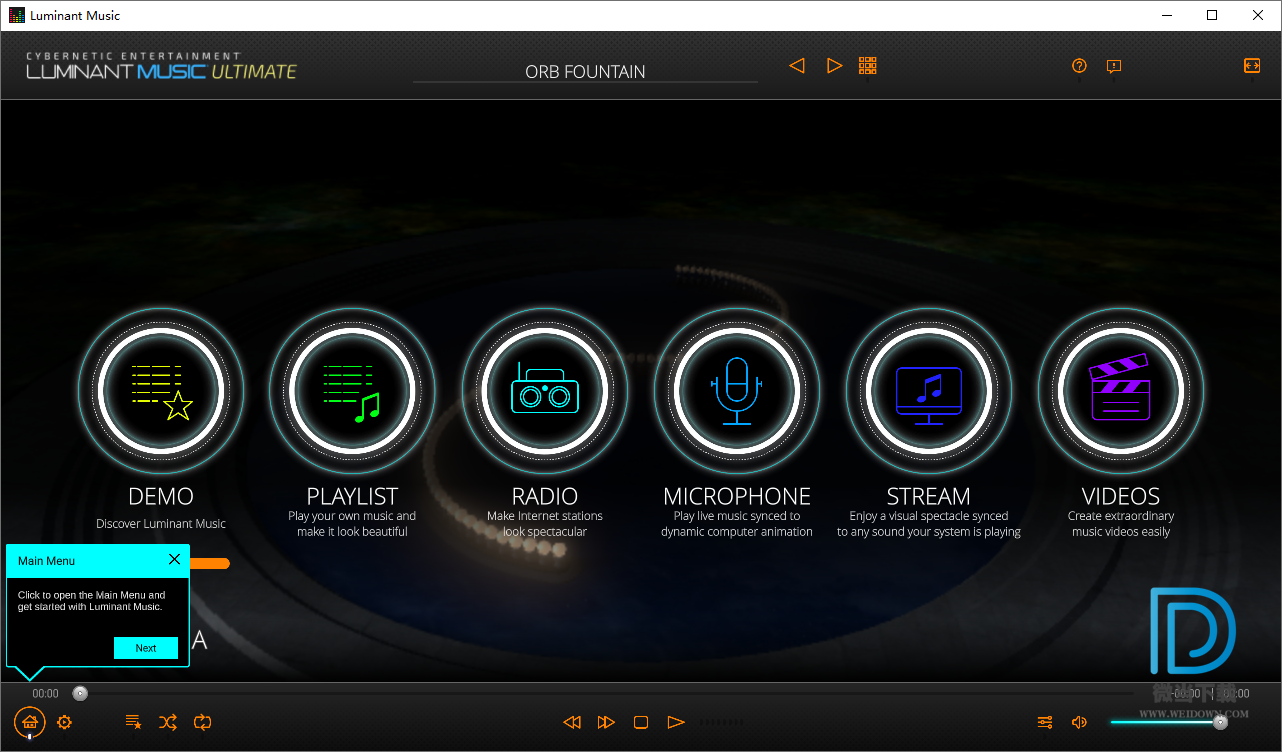
Task: Click the Luminant Music Ultimate logo
Action: click(x=162, y=66)
